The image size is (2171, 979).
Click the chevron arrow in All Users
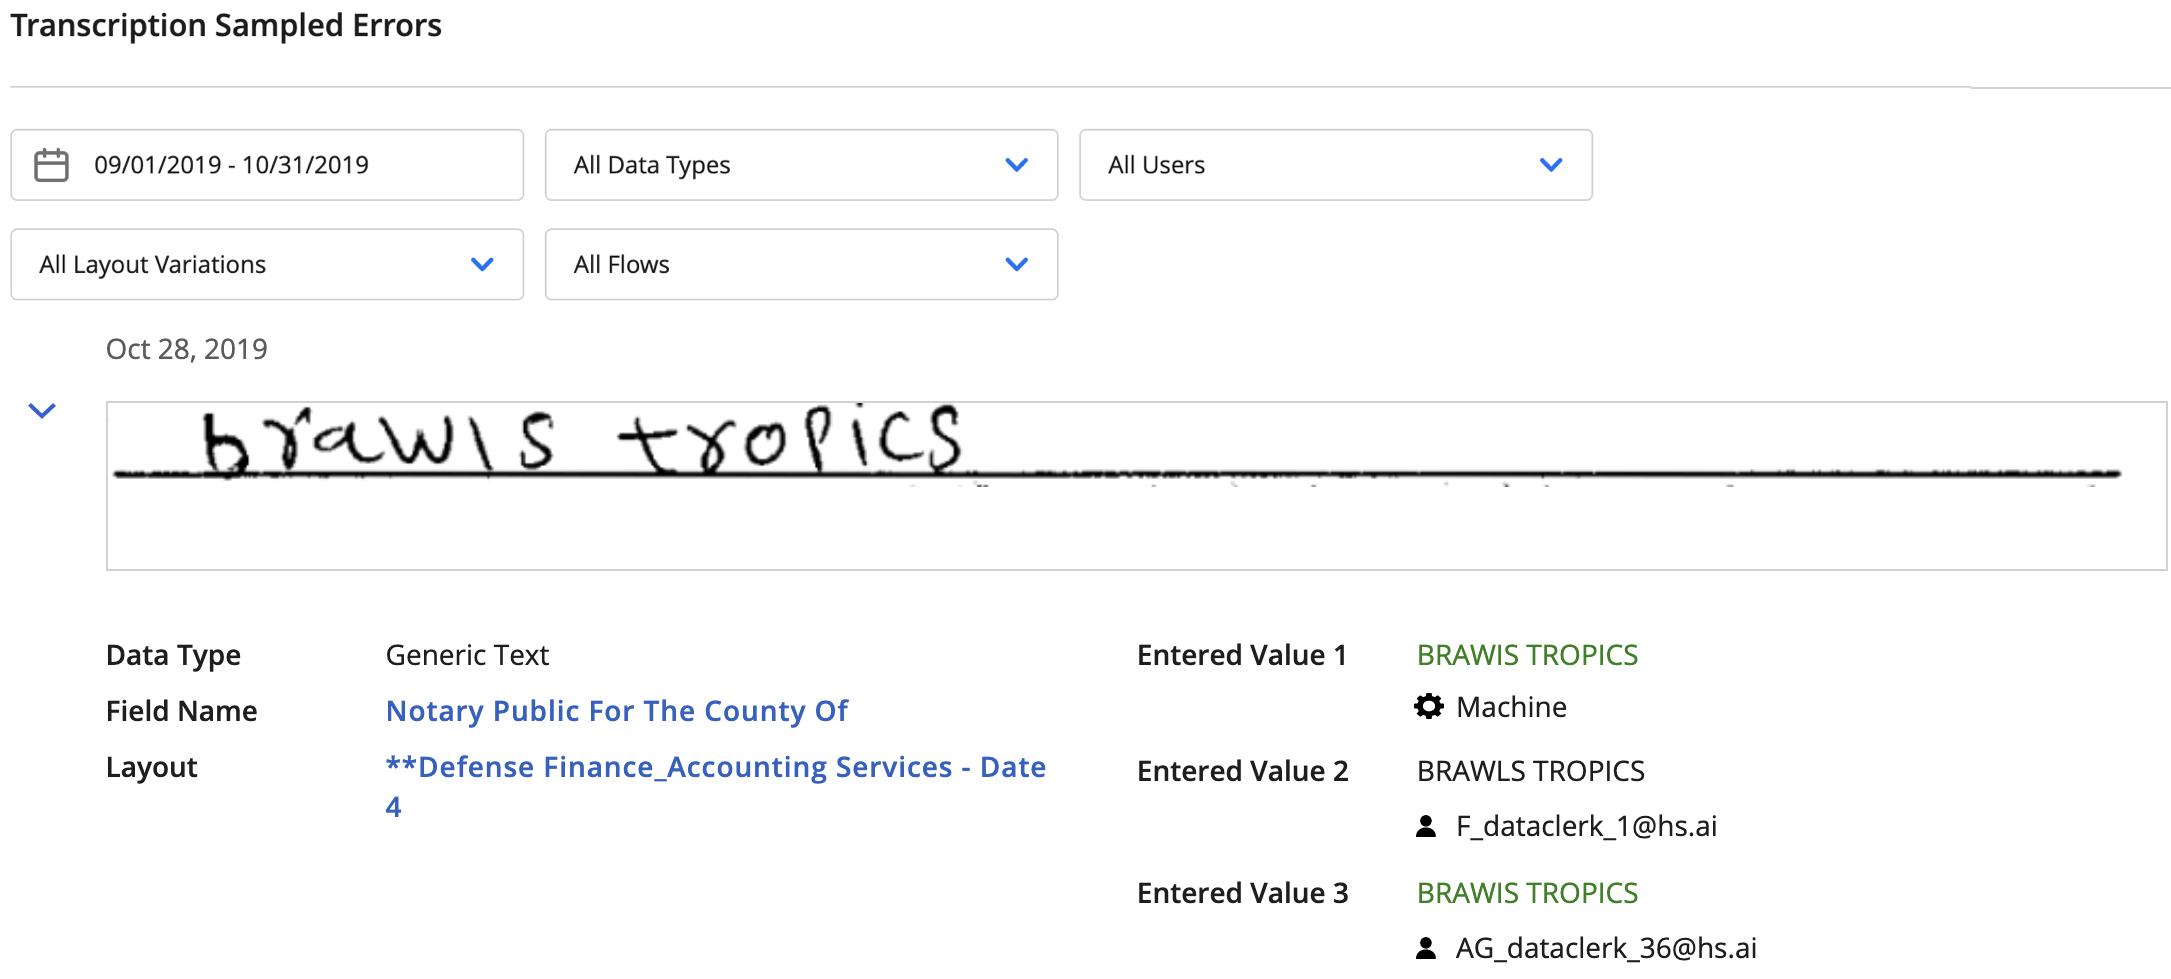(1551, 165)
